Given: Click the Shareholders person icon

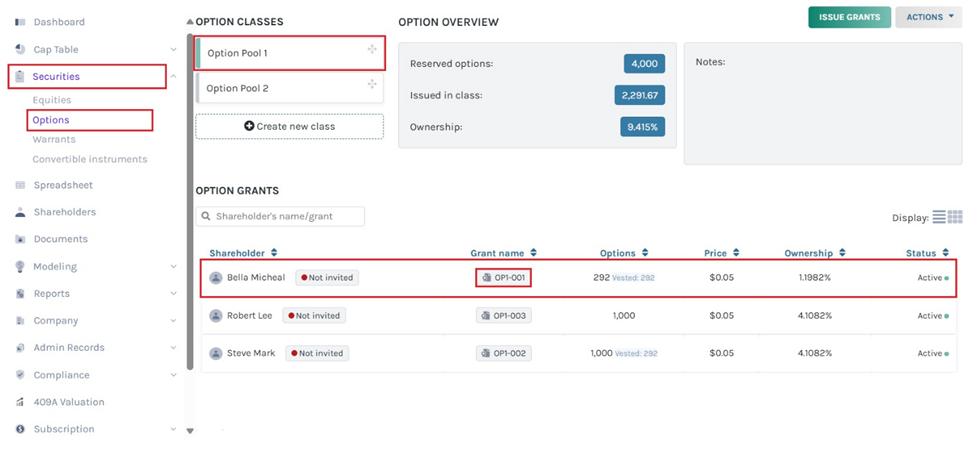Looking at the screenshot, I should coord(19,212).
